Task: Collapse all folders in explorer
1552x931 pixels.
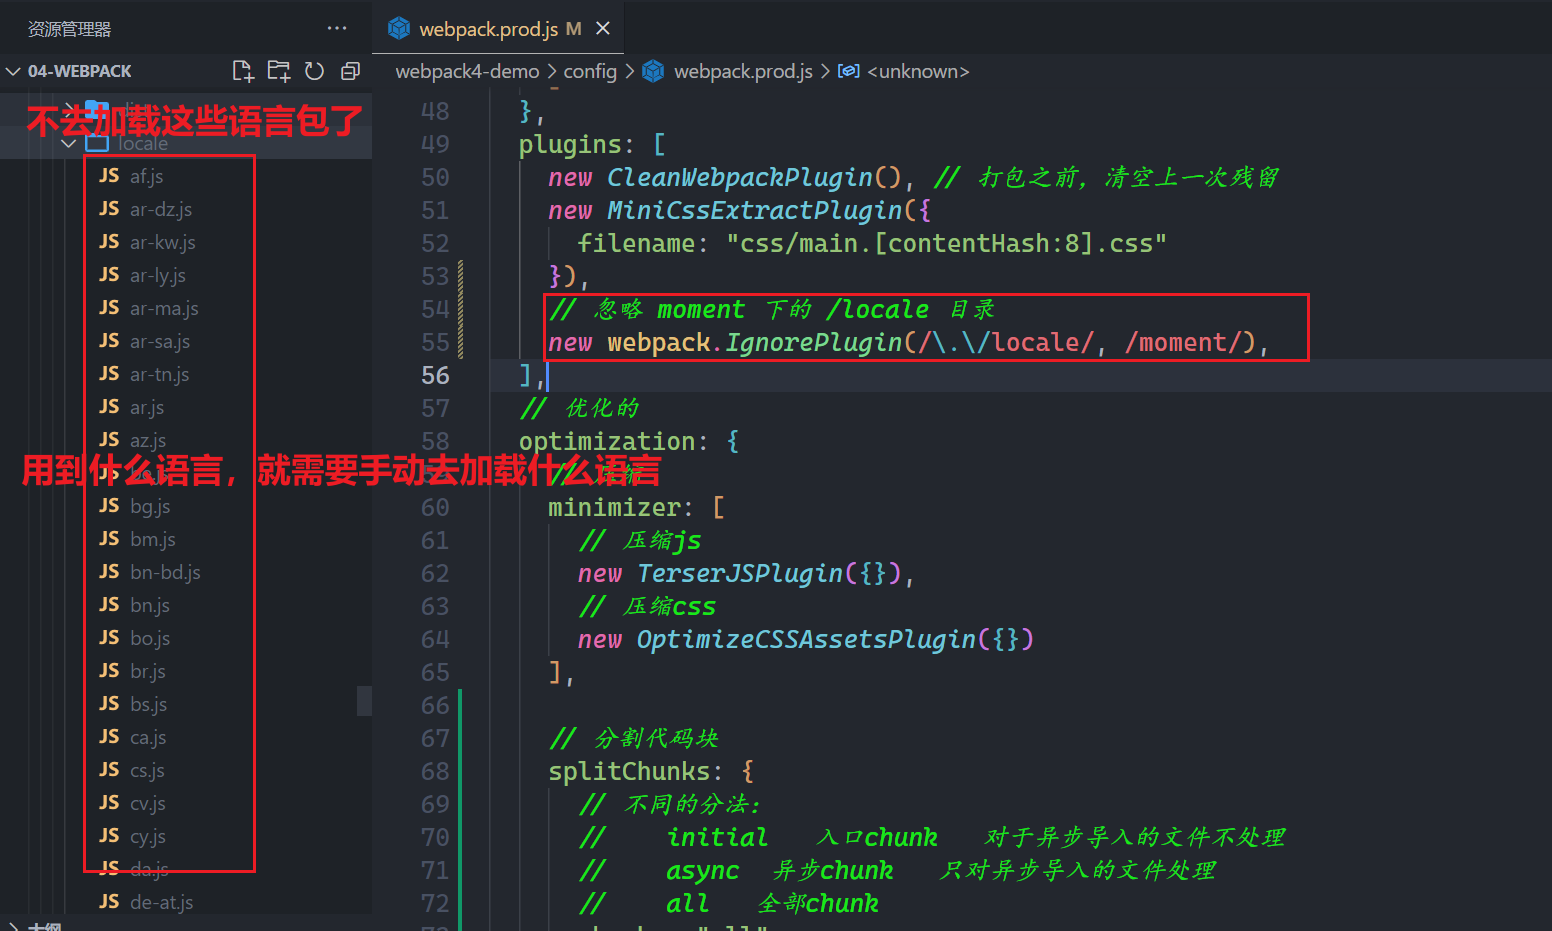Action: point(350,71)
